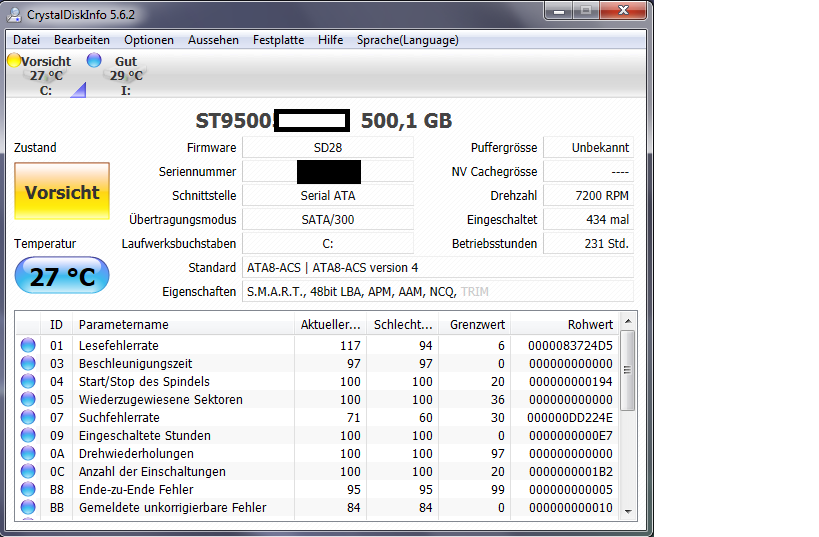The height and width of the screenshot is (537, 819).
Task: Open the Datei menu
Action: point(27,40)
